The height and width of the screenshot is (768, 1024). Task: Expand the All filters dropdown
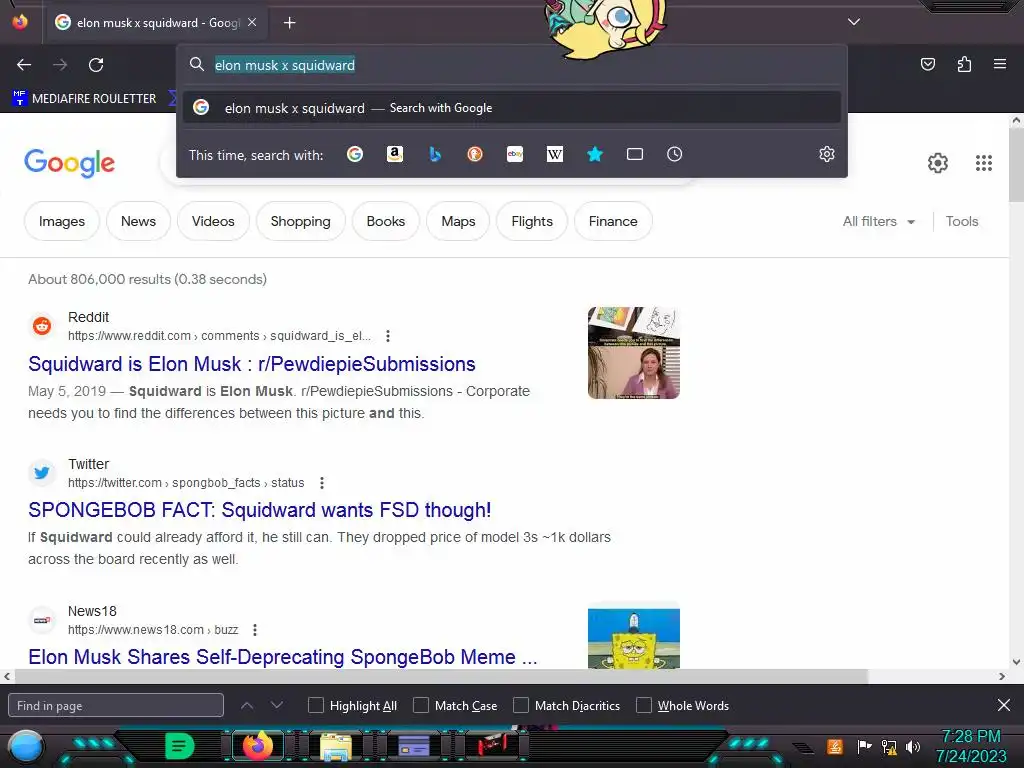[879, 221]
